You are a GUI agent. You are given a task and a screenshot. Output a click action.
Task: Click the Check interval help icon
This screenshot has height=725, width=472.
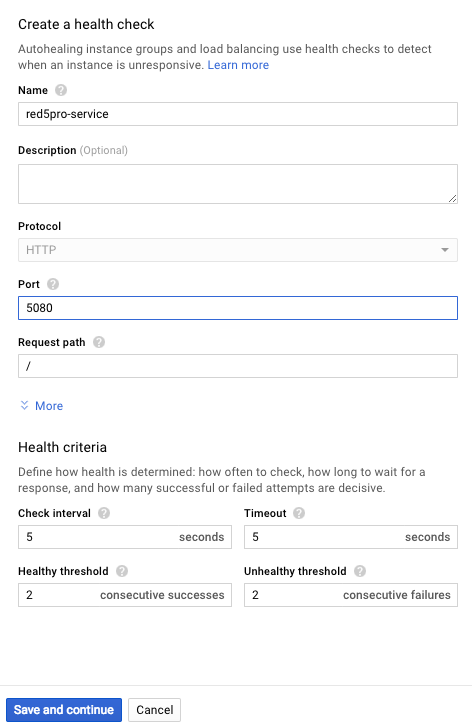tap(104, 513)
